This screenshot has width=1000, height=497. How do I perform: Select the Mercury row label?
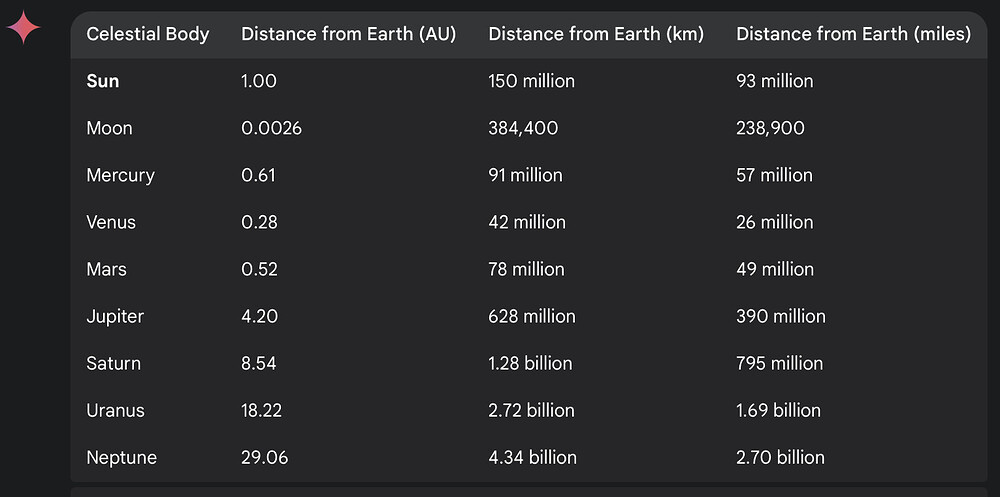point(121,175)
